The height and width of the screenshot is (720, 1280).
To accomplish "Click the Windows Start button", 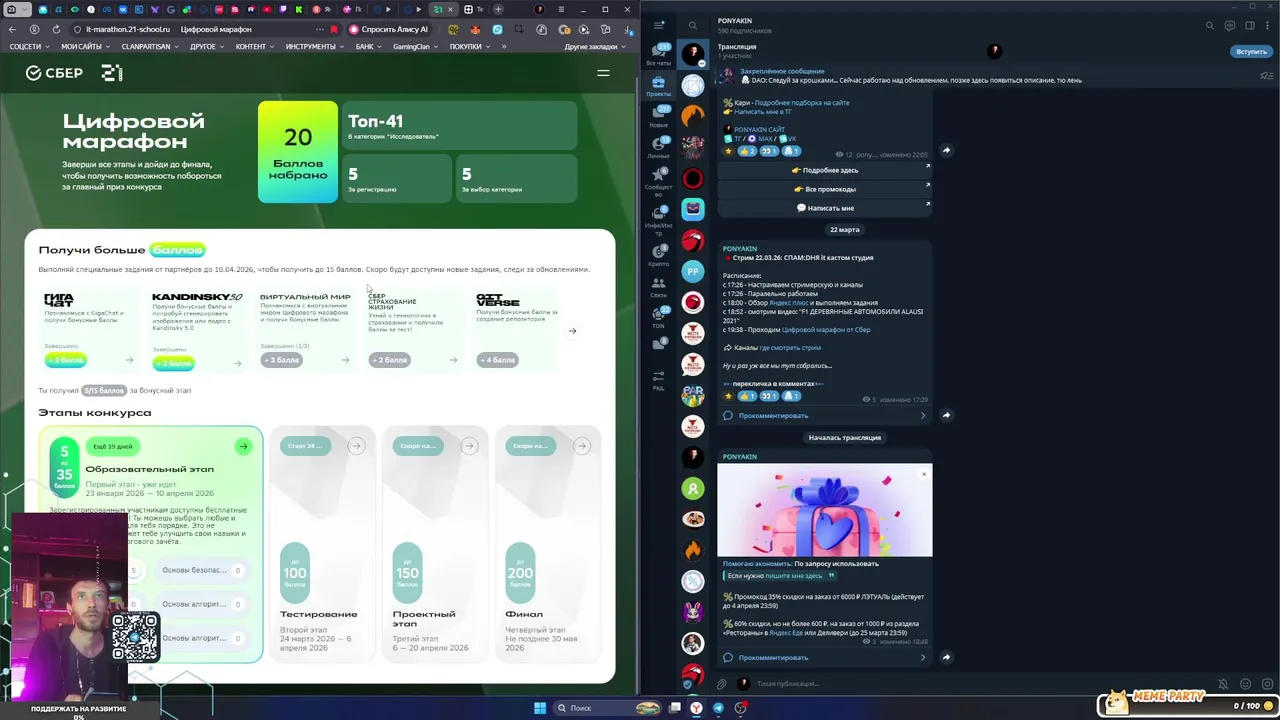I will coord(540,708).
